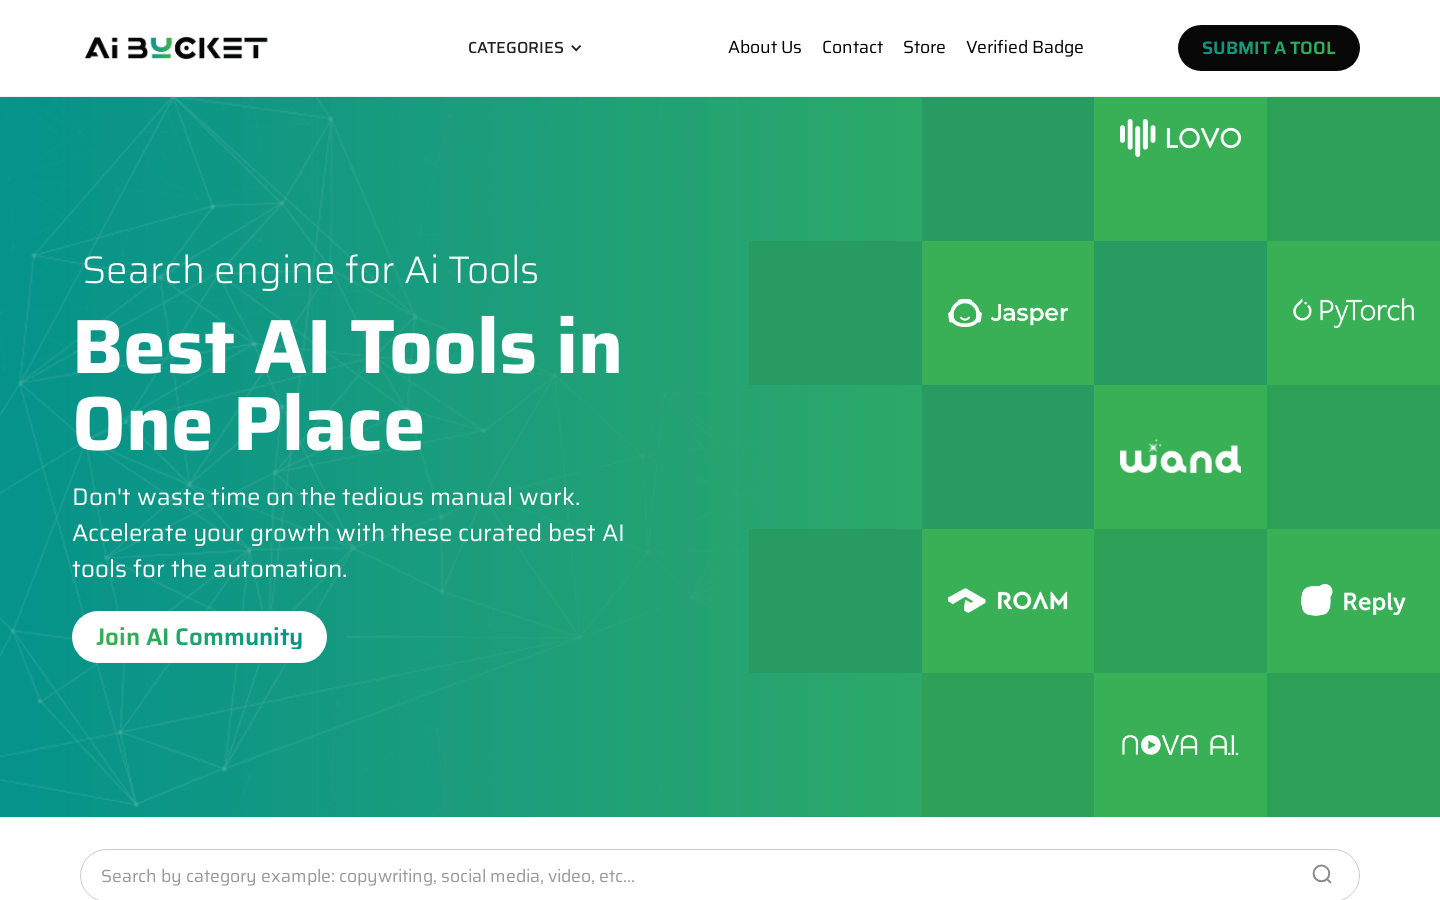
Task: Expand the Categories dropdown menu
Action: (x=524, y=48)
